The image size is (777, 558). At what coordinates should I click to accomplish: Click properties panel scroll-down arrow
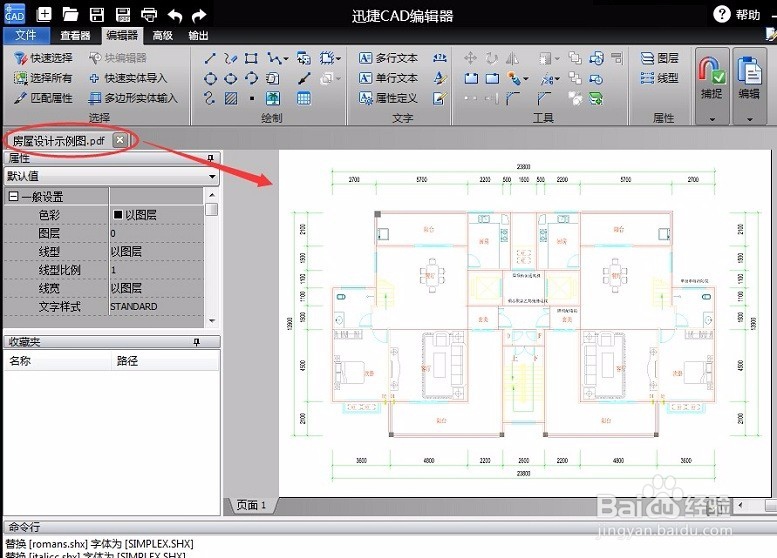(212, 321)
